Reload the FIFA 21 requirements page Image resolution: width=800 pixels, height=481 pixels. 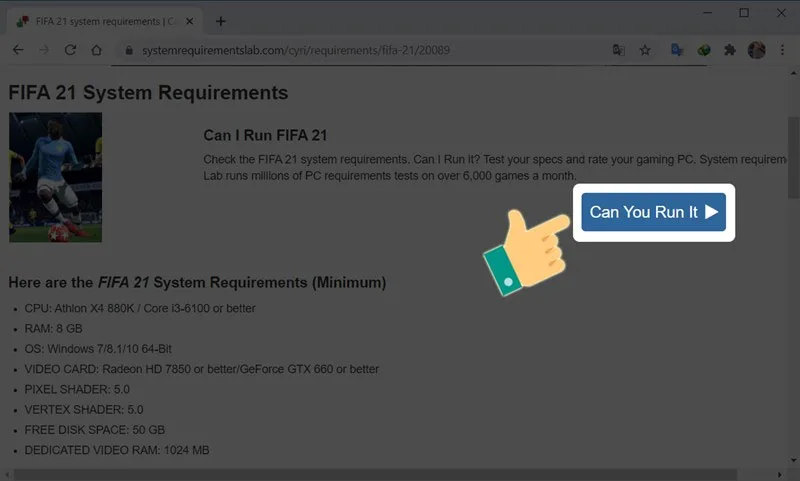(x=70, y=50)
